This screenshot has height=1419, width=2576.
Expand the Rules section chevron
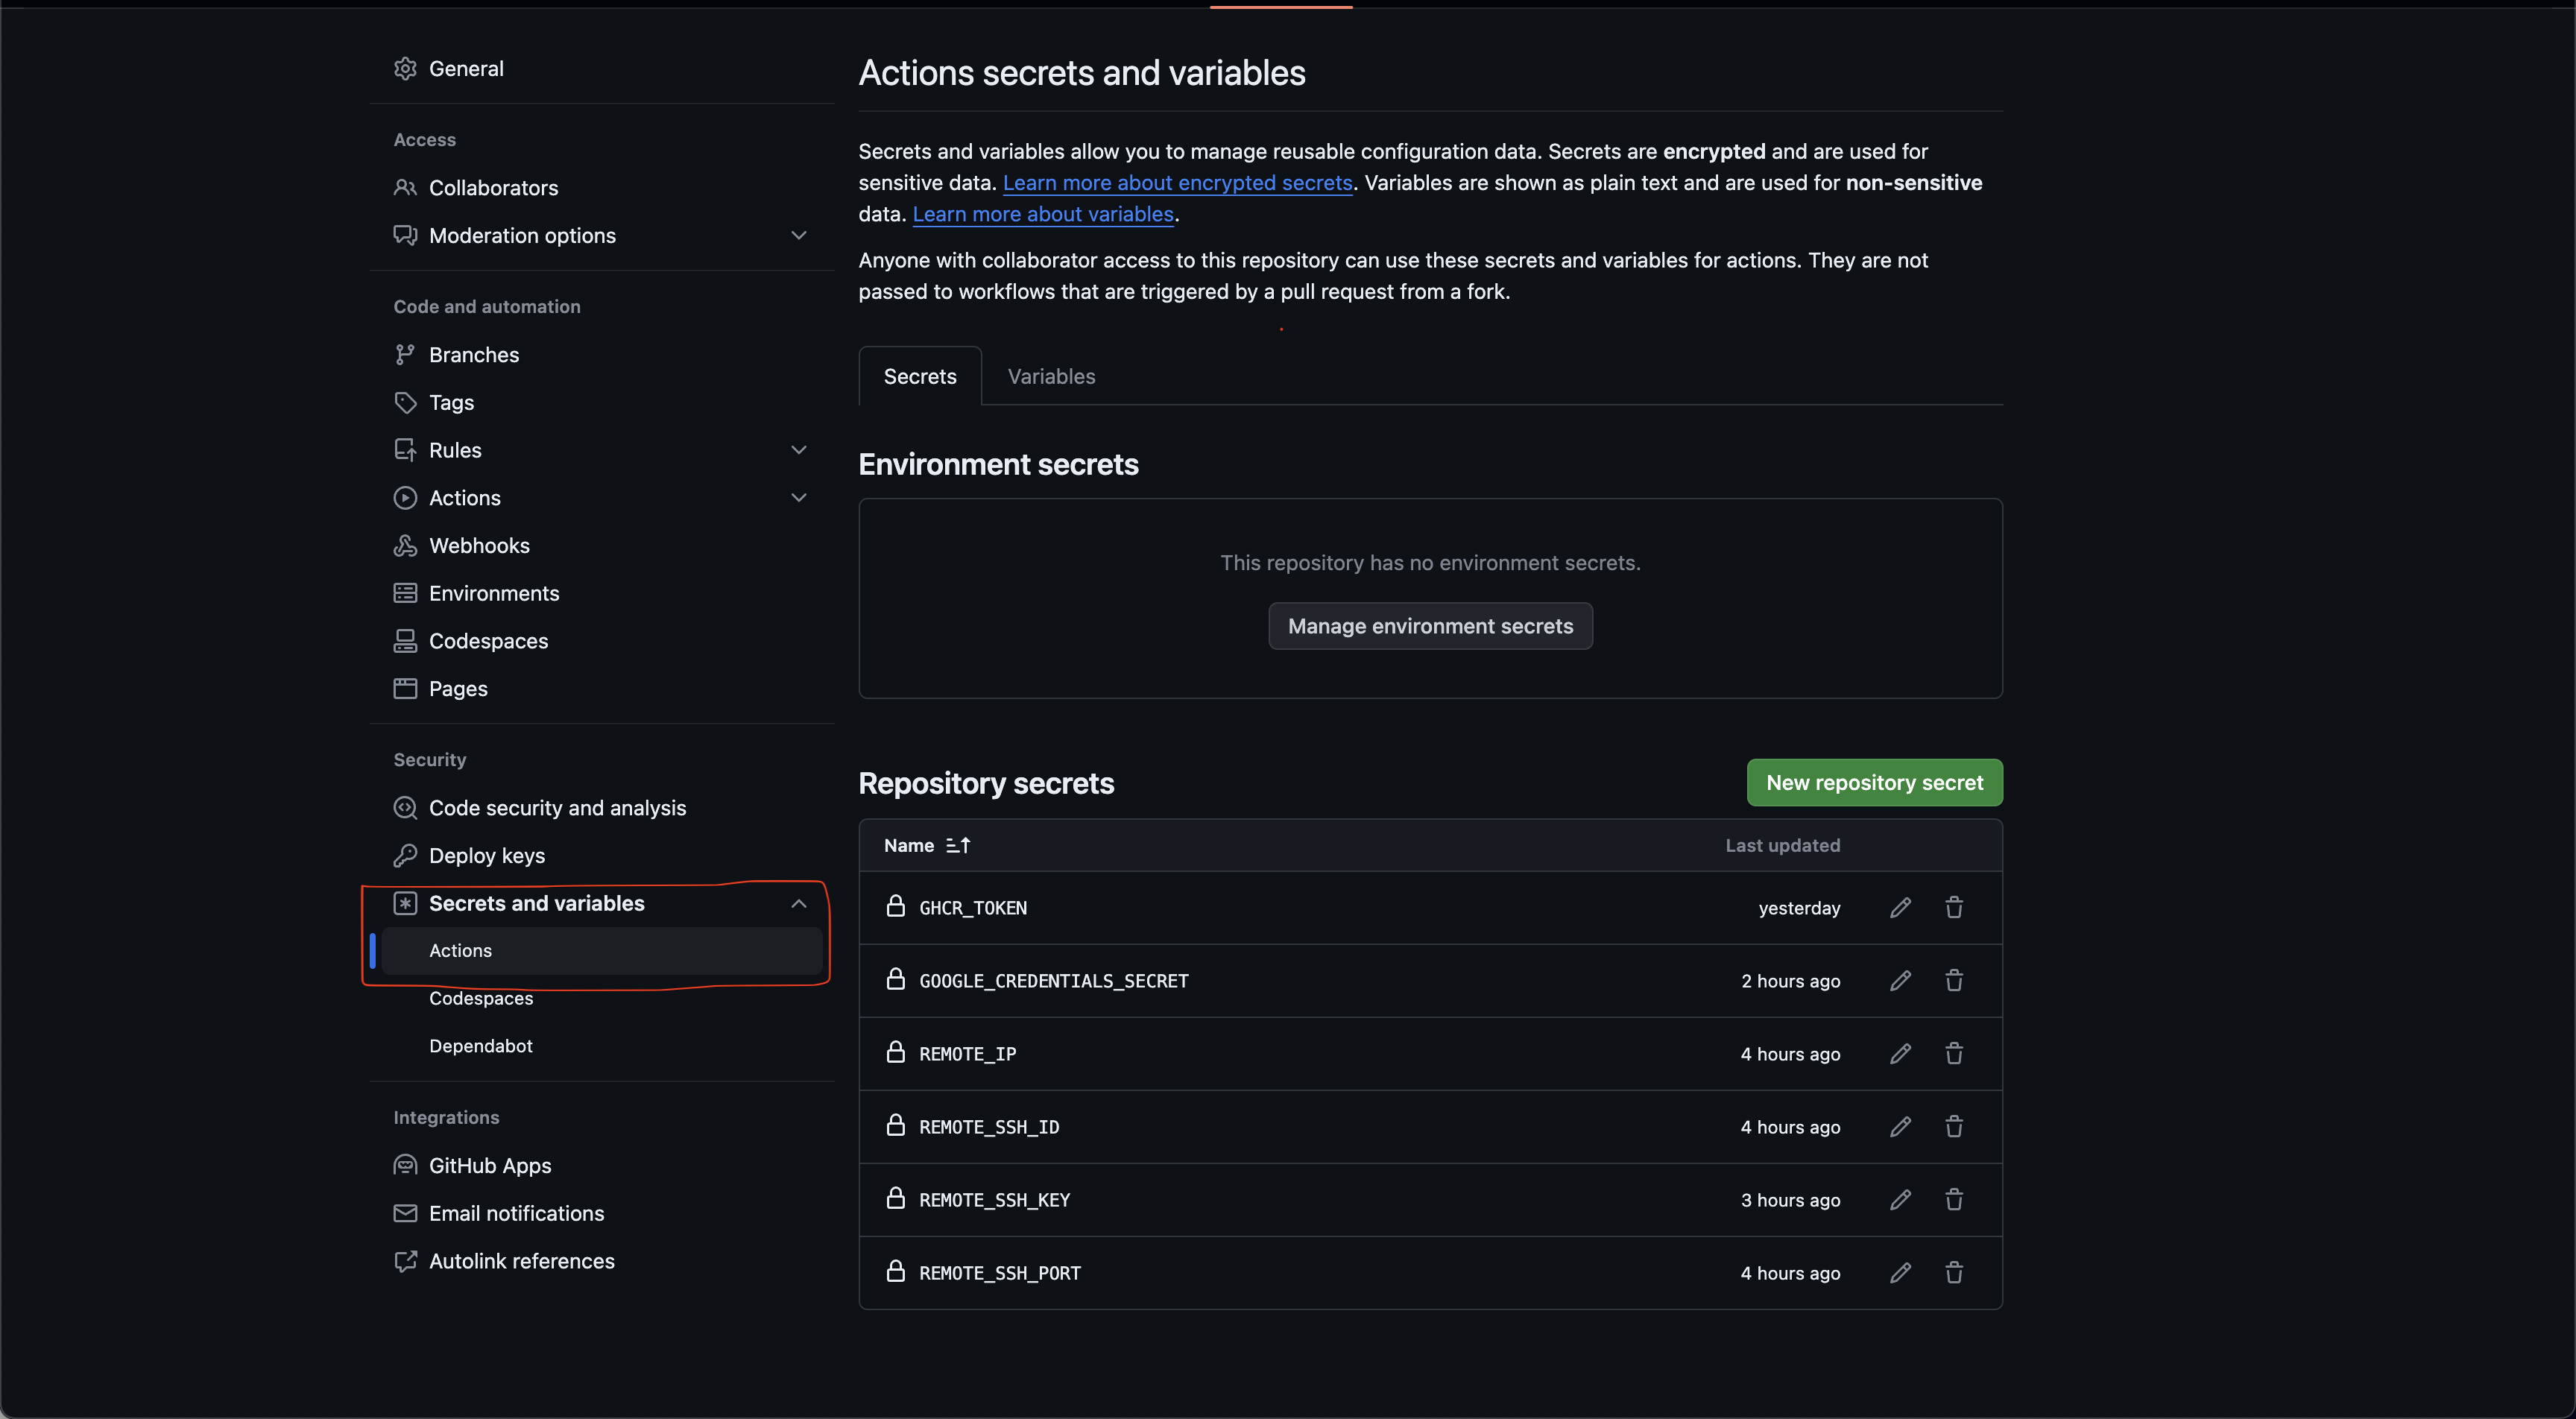click(799, 449)
